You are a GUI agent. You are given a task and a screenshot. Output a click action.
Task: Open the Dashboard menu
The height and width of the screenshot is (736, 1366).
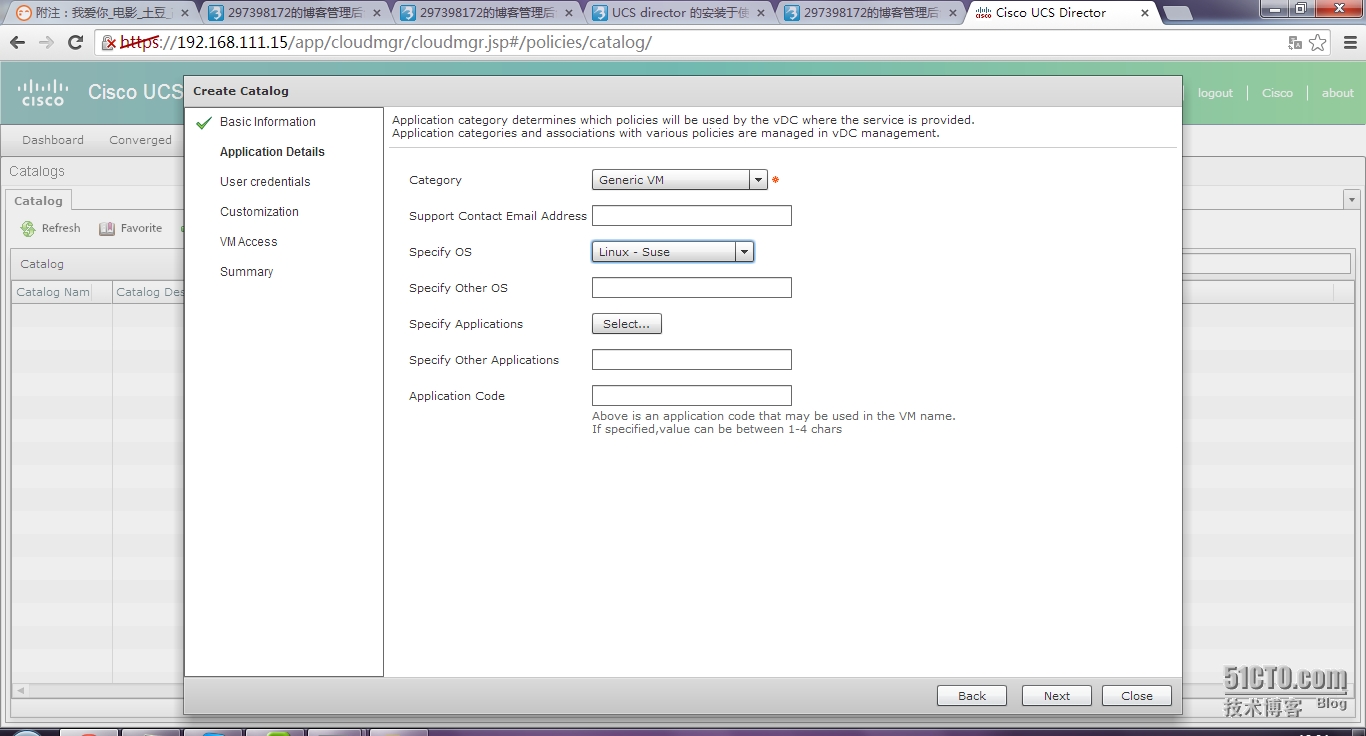pos(53,140)
